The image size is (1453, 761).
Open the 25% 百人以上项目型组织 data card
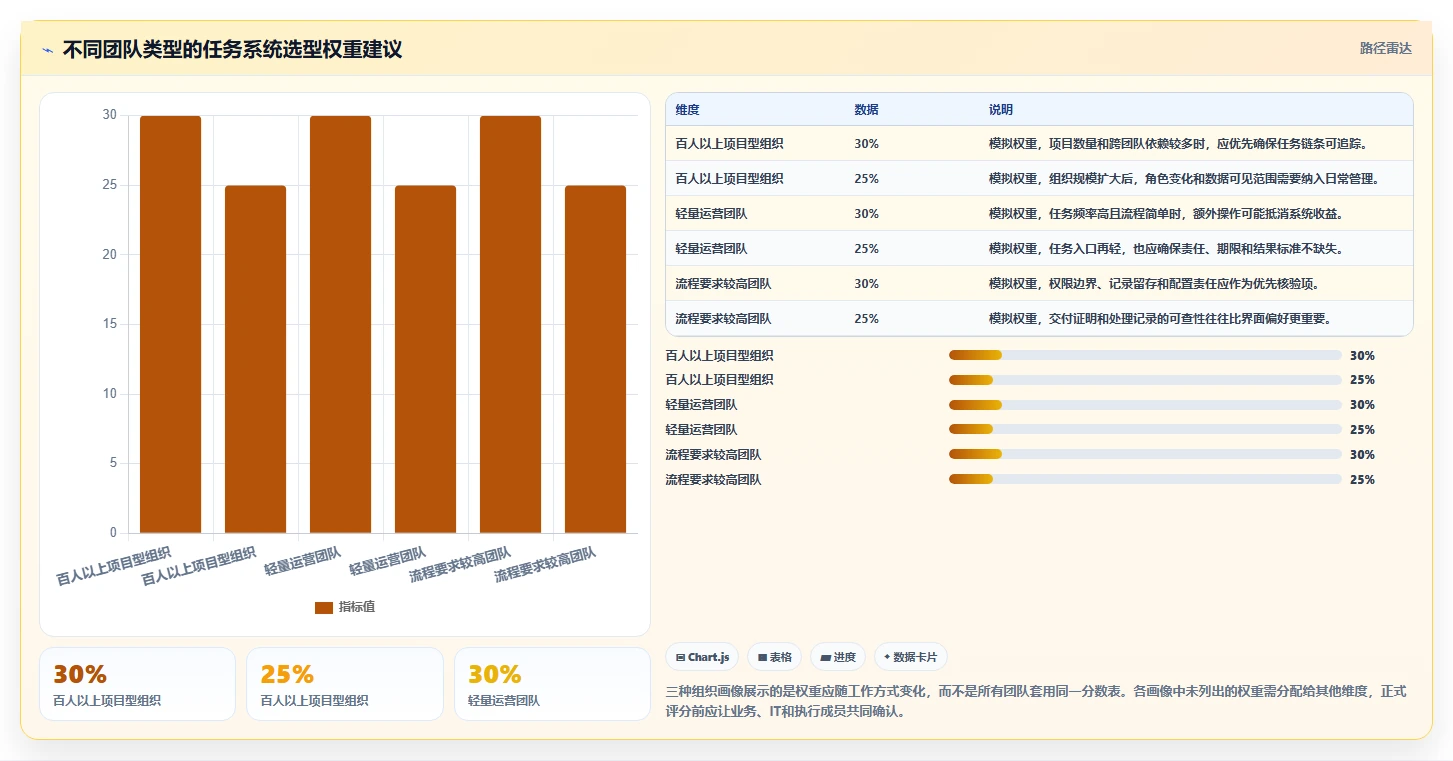coord(345,684)
